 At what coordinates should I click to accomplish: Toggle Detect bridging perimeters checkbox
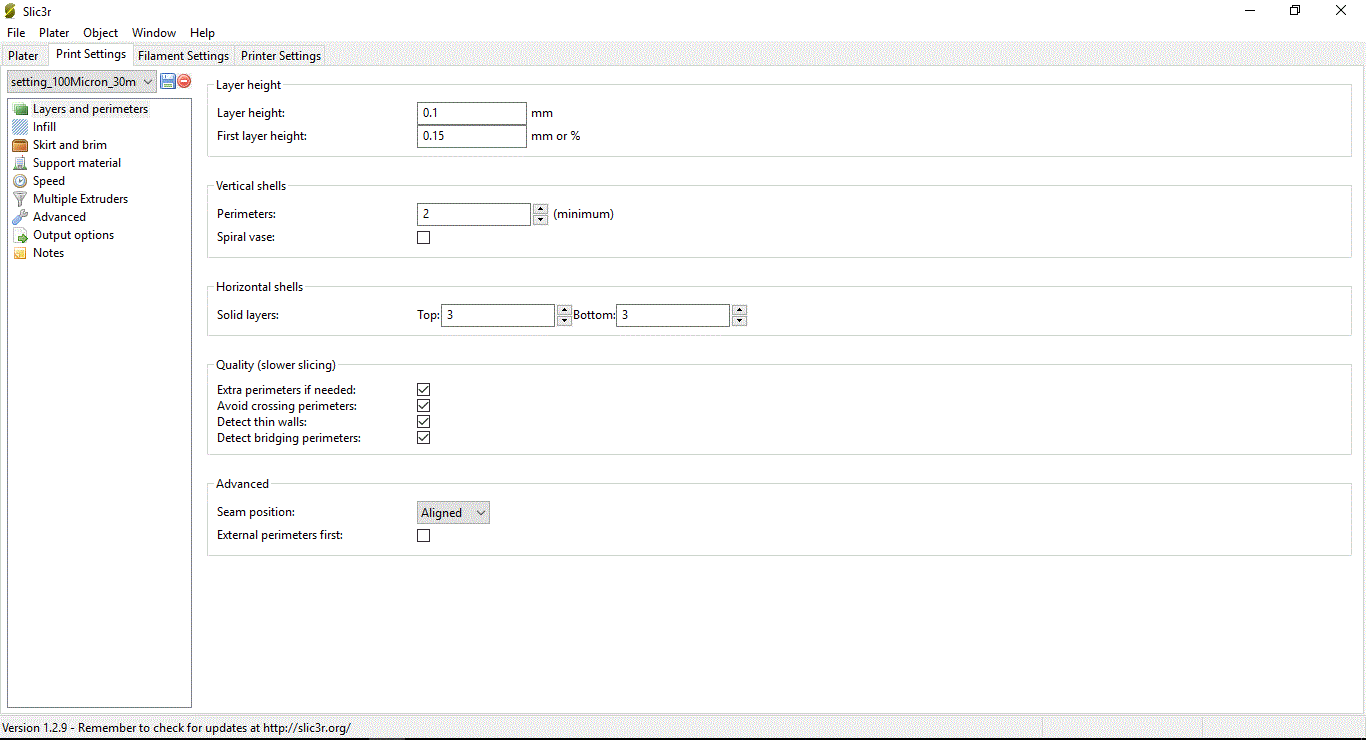423,438
